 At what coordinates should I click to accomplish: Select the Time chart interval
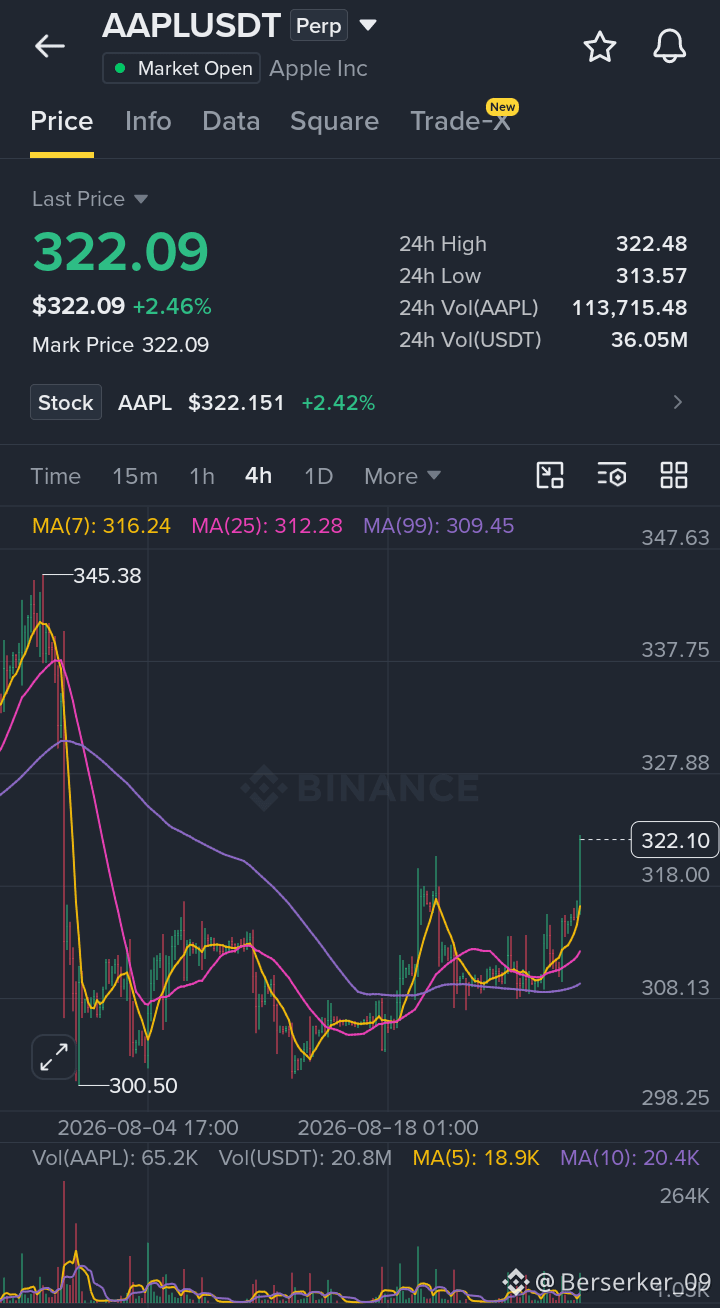[56, 476]
